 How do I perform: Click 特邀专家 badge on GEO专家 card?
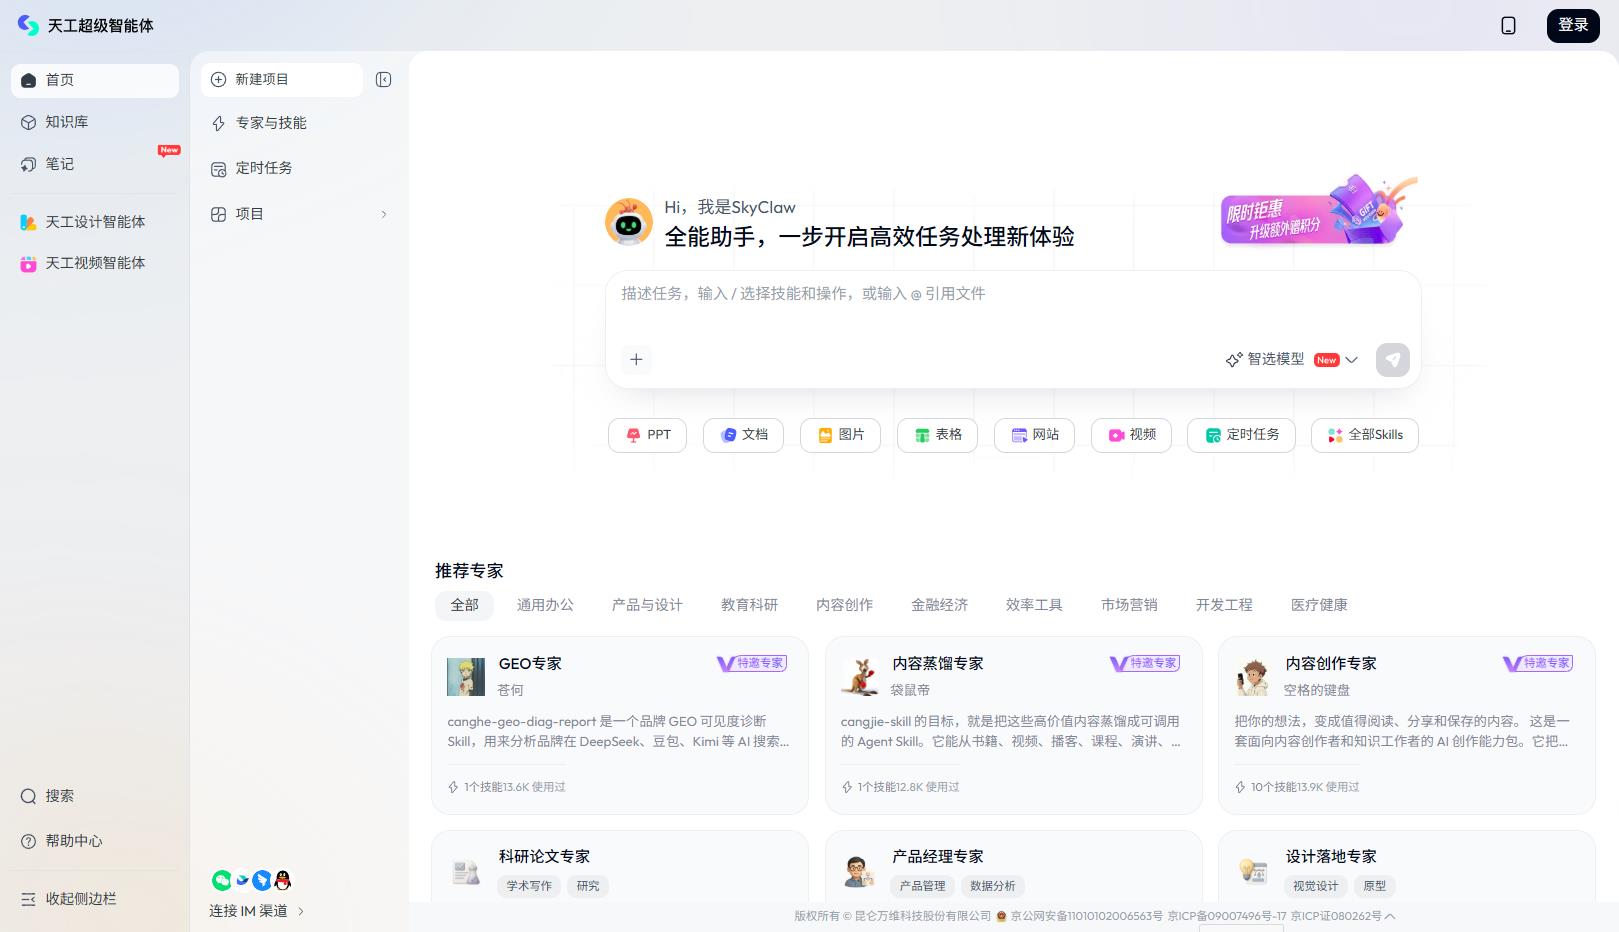[752, 663]
